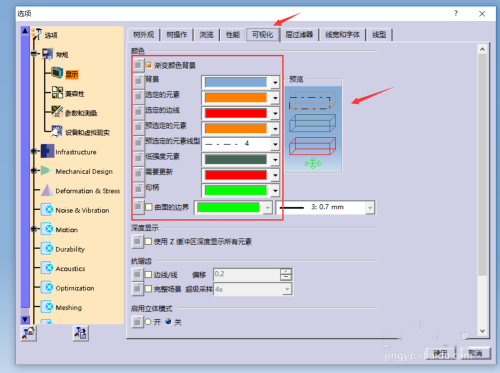Open the 选定的边线 color dropdown arrow
Screen dimensions: 500x373
click(275, 114)
